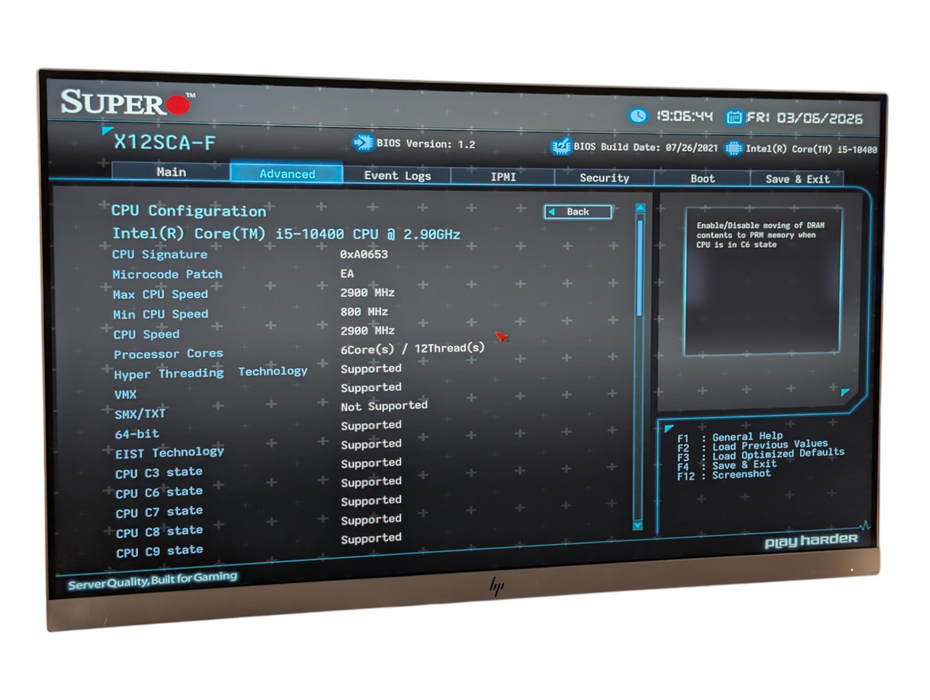The image size is (930, 700).
Task: Select the VMX row
Action: tap(258, 391)
